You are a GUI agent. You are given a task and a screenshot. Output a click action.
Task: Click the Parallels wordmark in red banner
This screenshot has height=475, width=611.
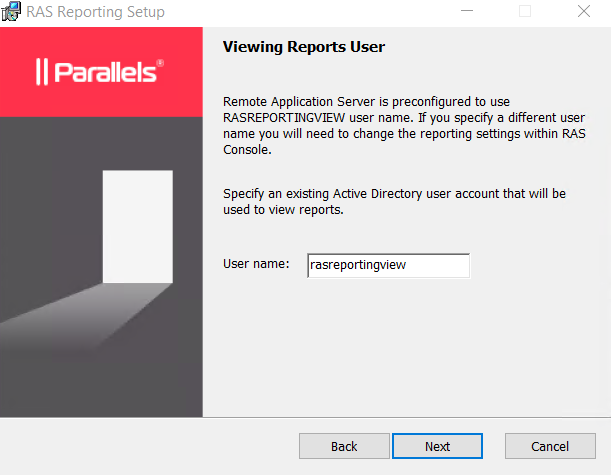tap(104, 73)
